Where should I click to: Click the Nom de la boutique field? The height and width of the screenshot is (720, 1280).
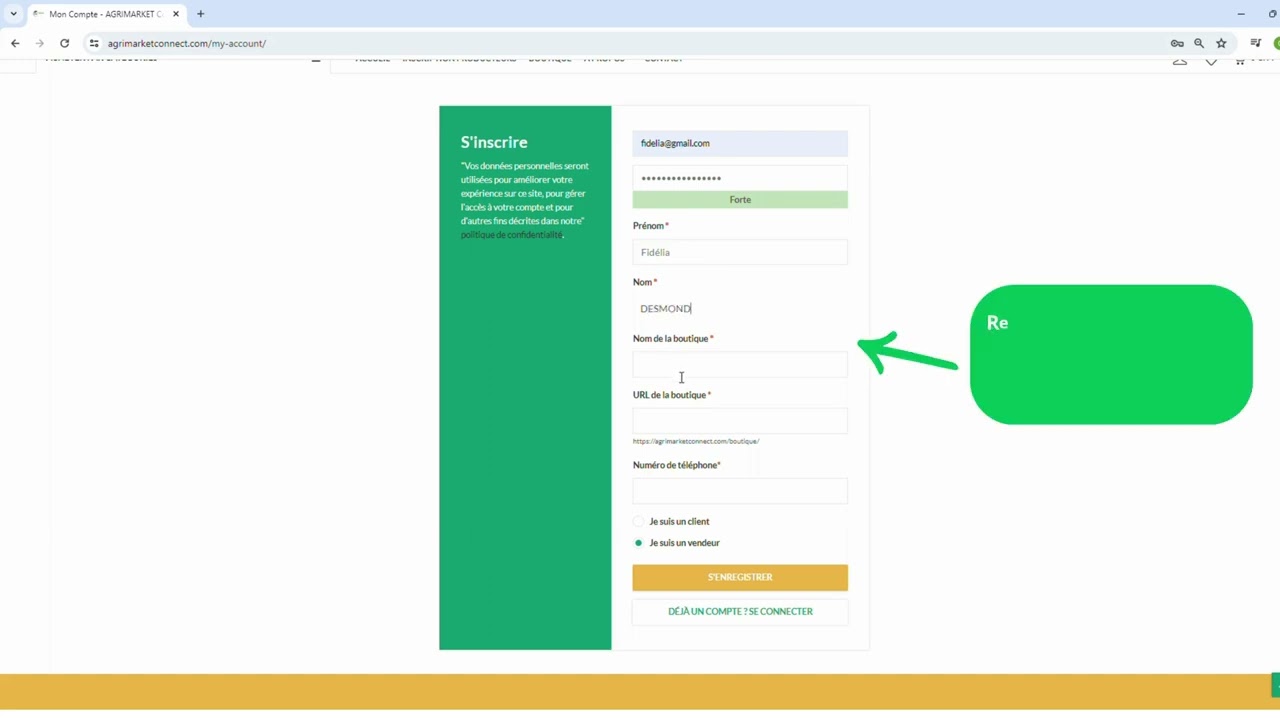pos(740,365)
